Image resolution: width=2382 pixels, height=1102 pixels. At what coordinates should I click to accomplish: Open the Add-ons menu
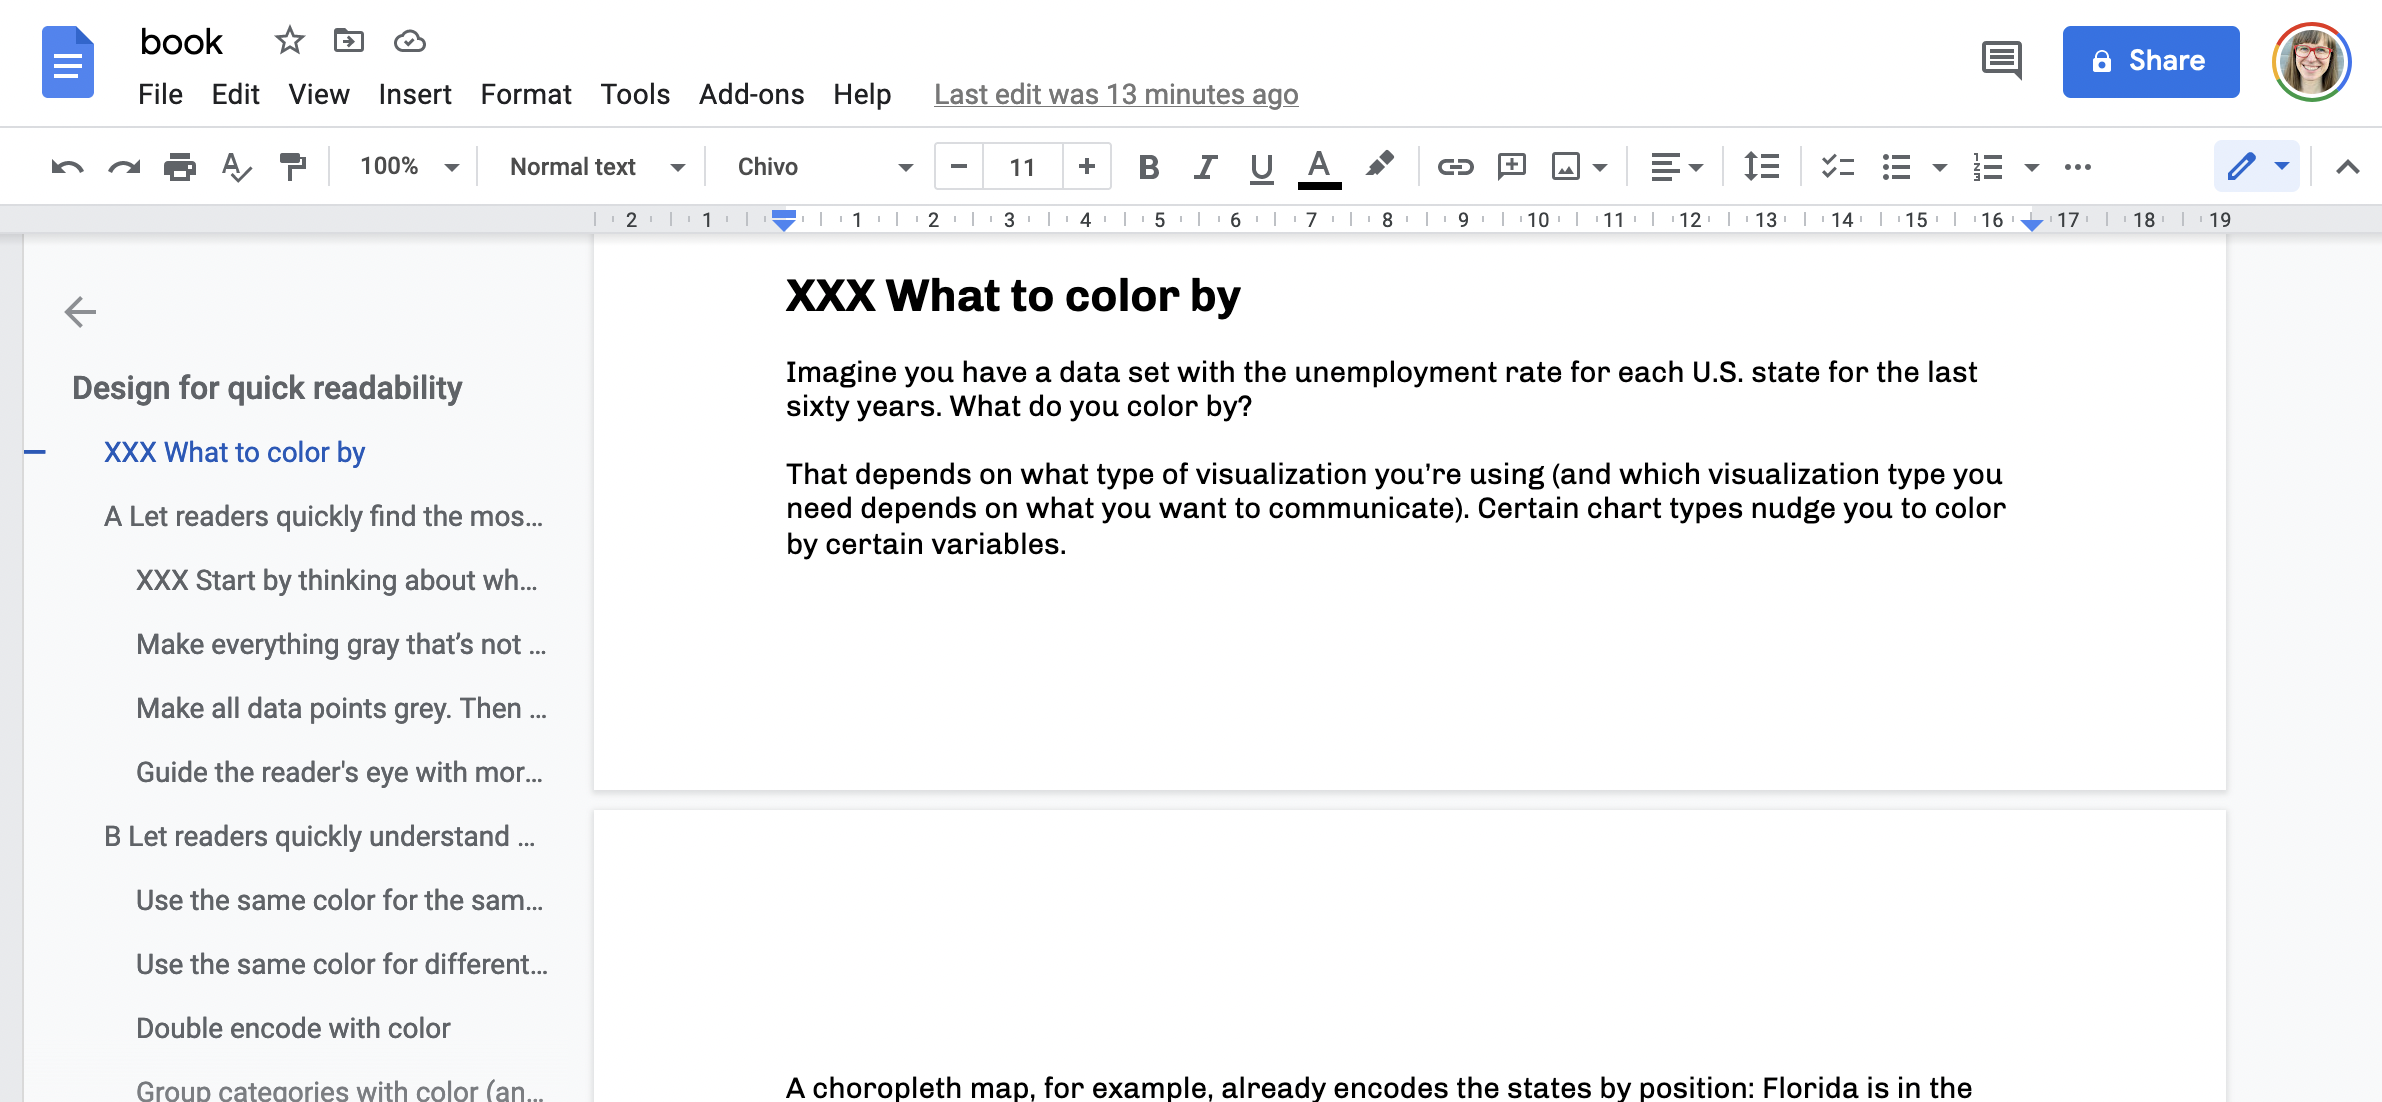tap(751, 94)
